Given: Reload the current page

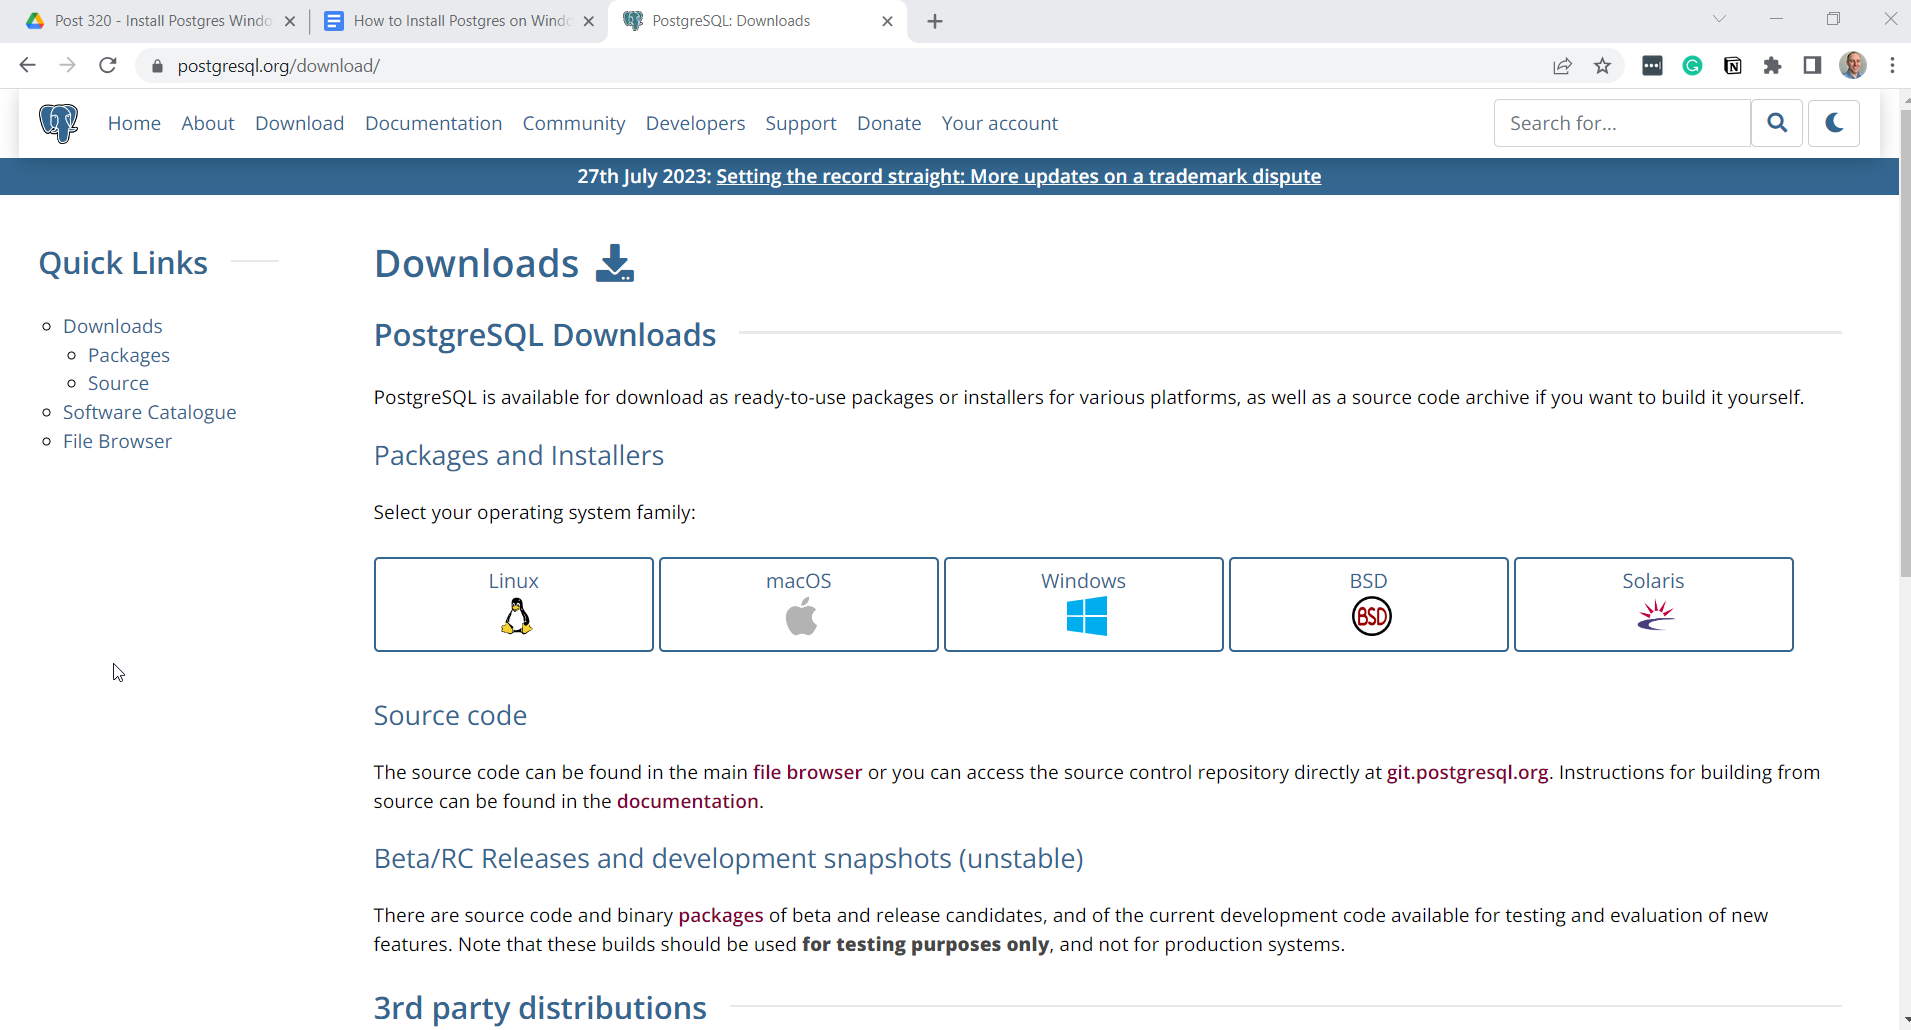Looking at the screenshot, I should 108,66.
